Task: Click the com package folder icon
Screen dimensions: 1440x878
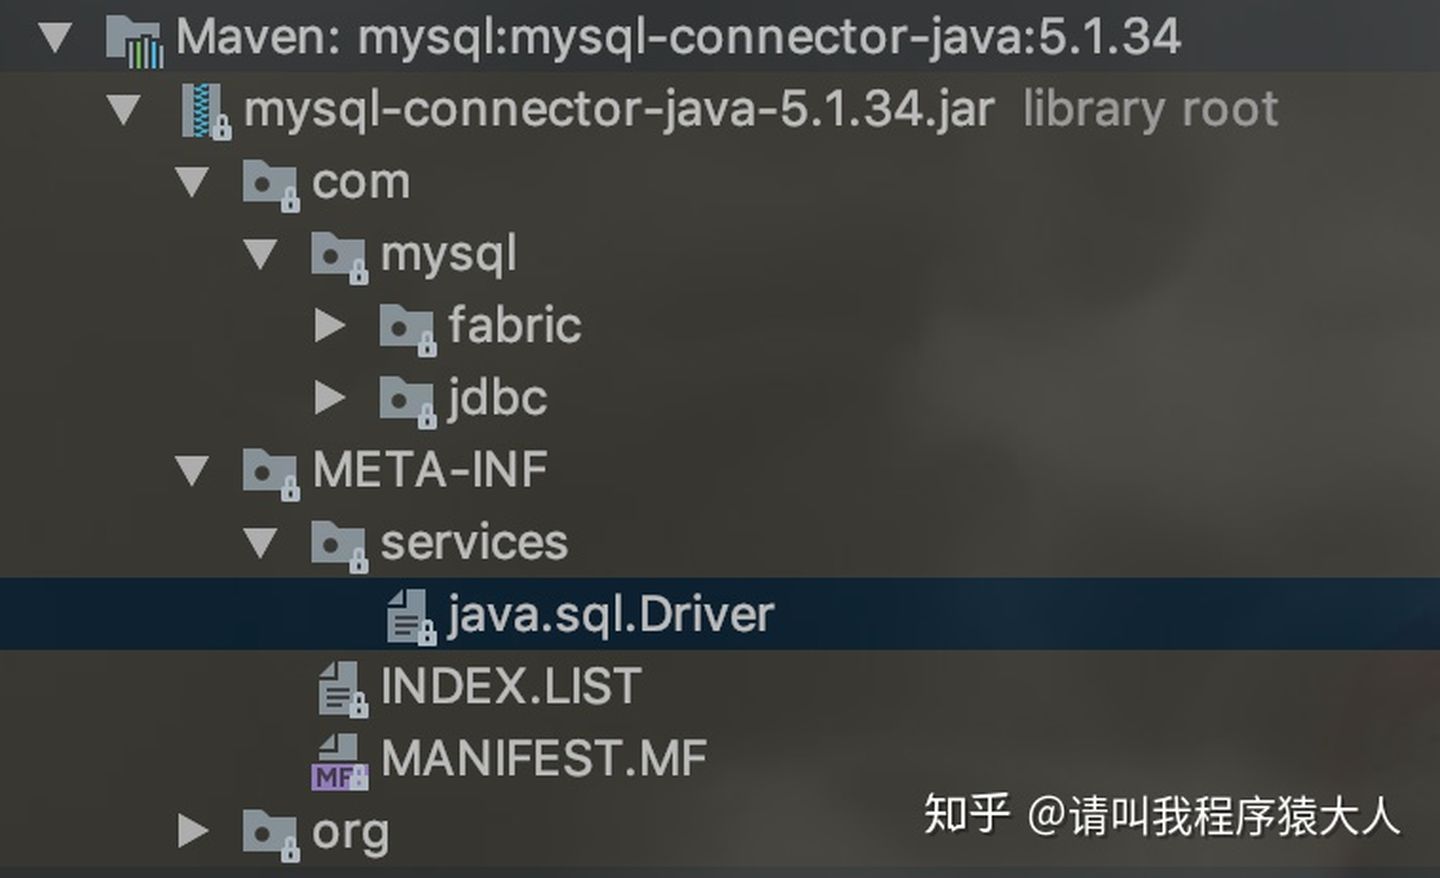Action: [x=271, y=185]
